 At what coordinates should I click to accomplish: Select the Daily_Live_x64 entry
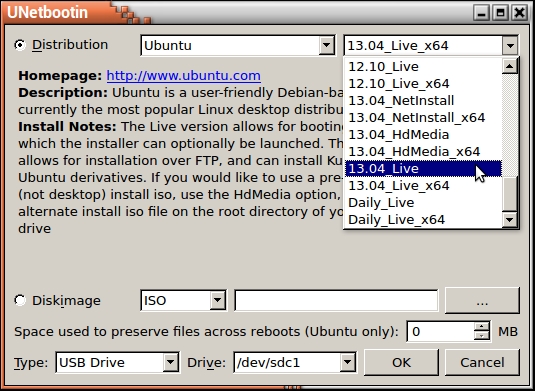423,220
